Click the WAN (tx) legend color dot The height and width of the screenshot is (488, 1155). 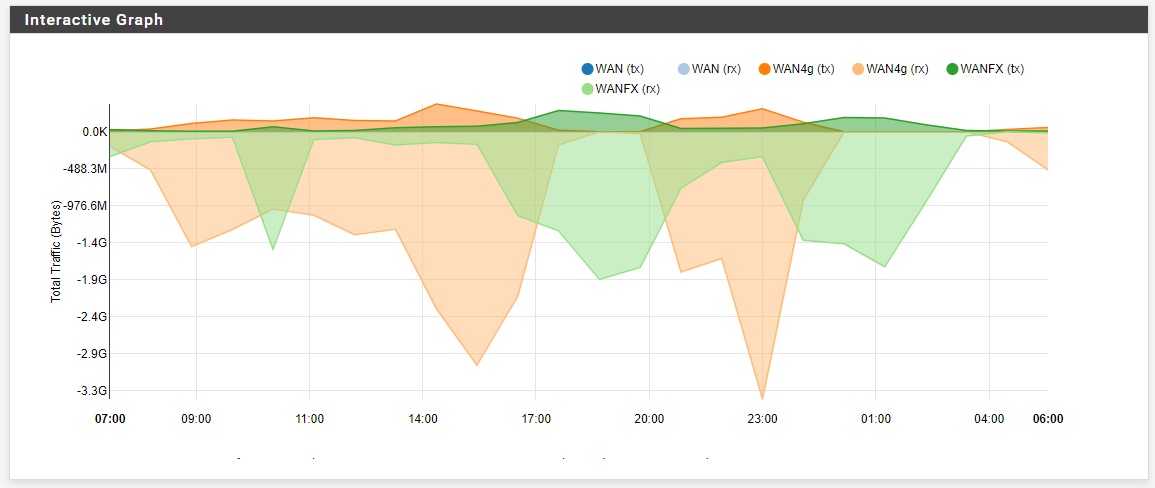click(x=587, y=69)
